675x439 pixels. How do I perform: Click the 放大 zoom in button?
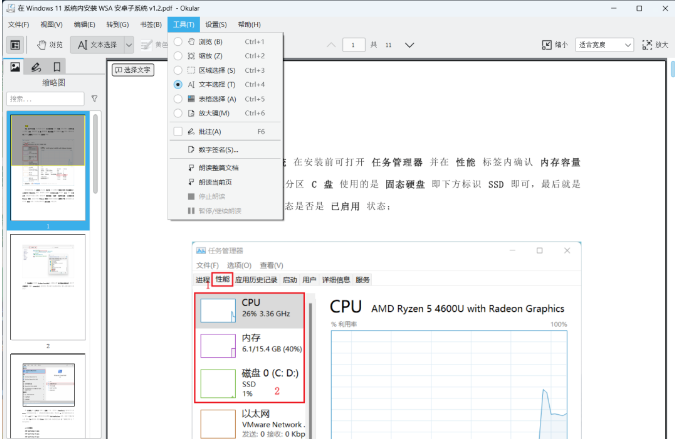pyautogui.click(x=655, y=45)
